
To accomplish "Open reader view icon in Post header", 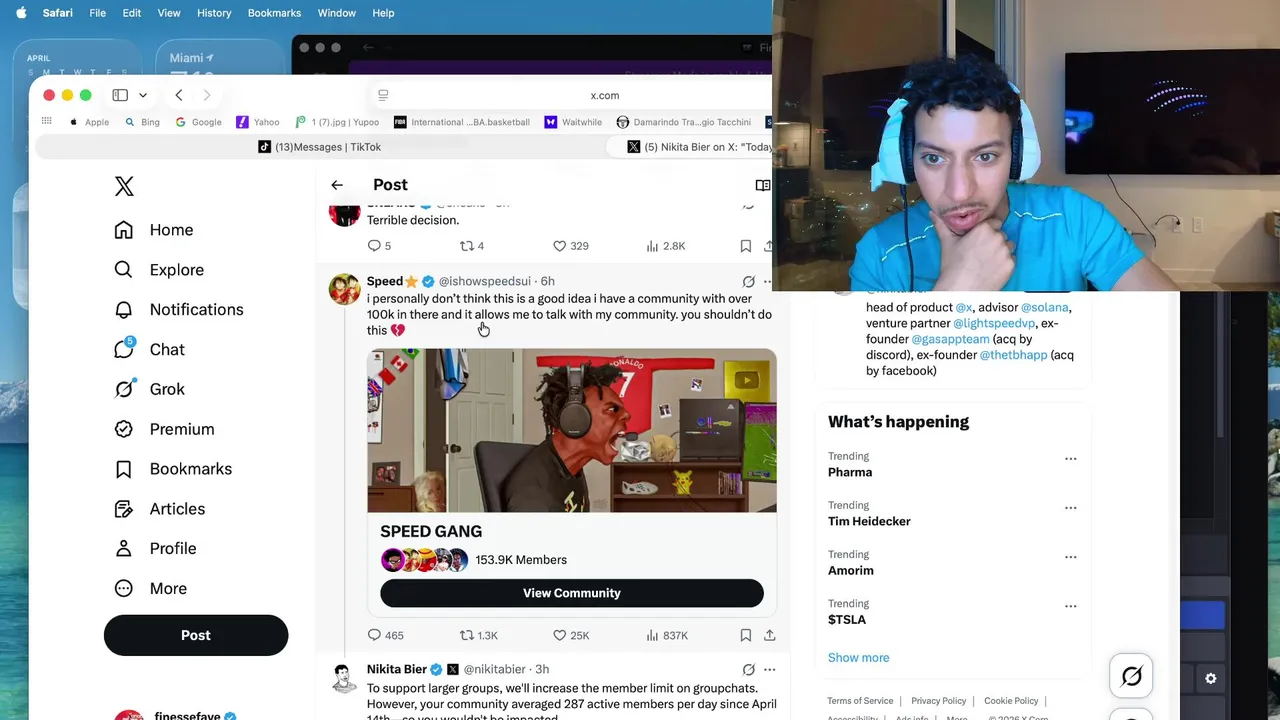I will tap(763, 185).
